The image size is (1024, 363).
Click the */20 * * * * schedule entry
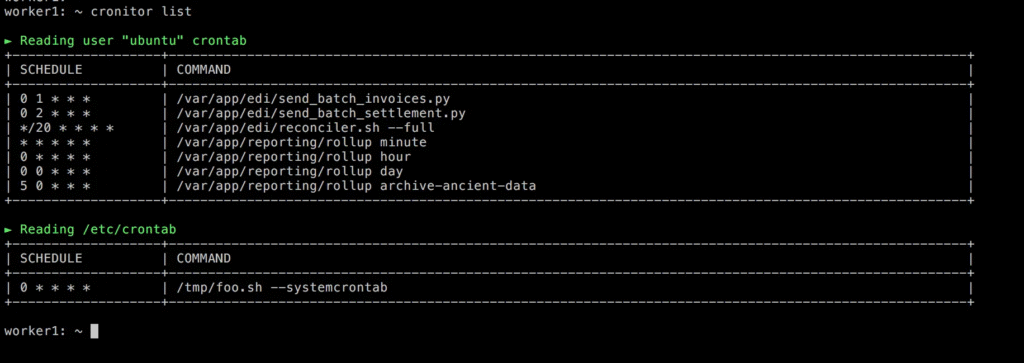[67, 128]
